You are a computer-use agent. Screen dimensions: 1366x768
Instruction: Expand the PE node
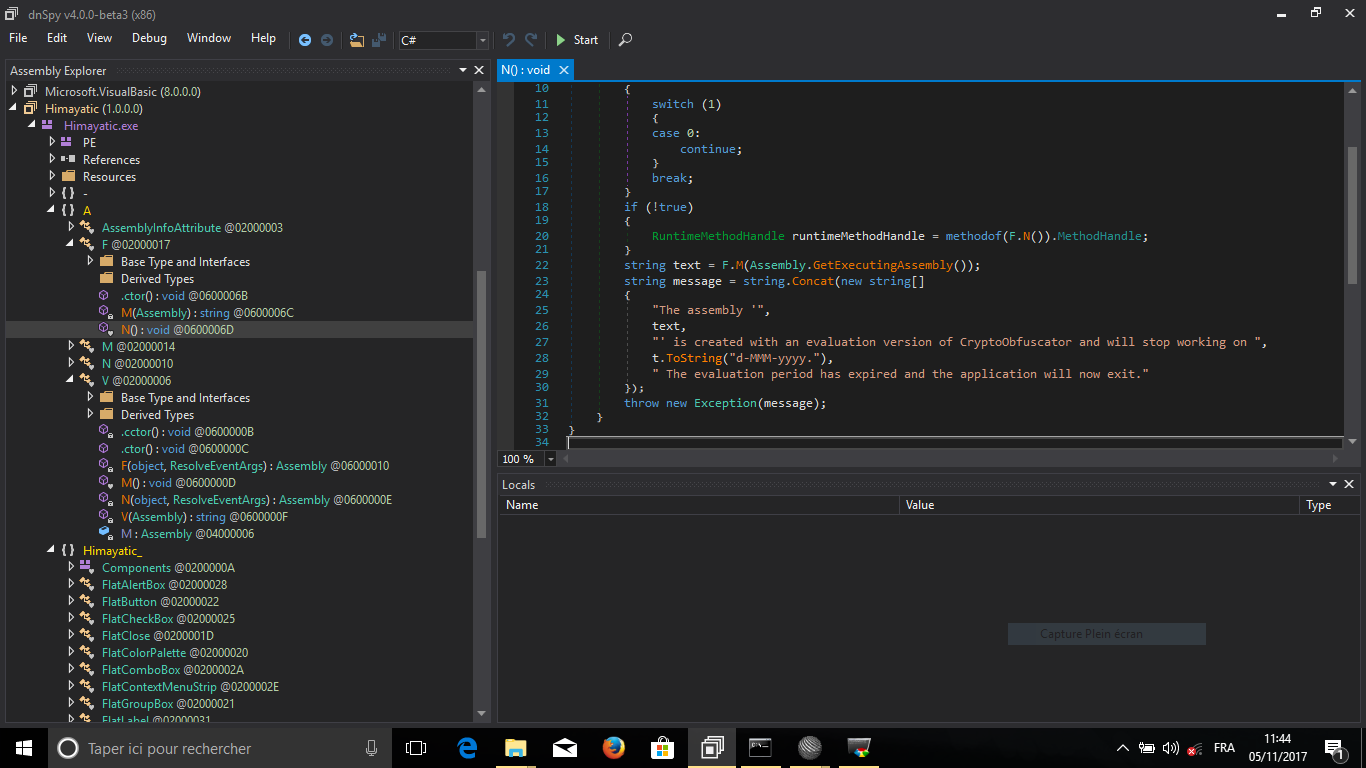click(52, 142)
